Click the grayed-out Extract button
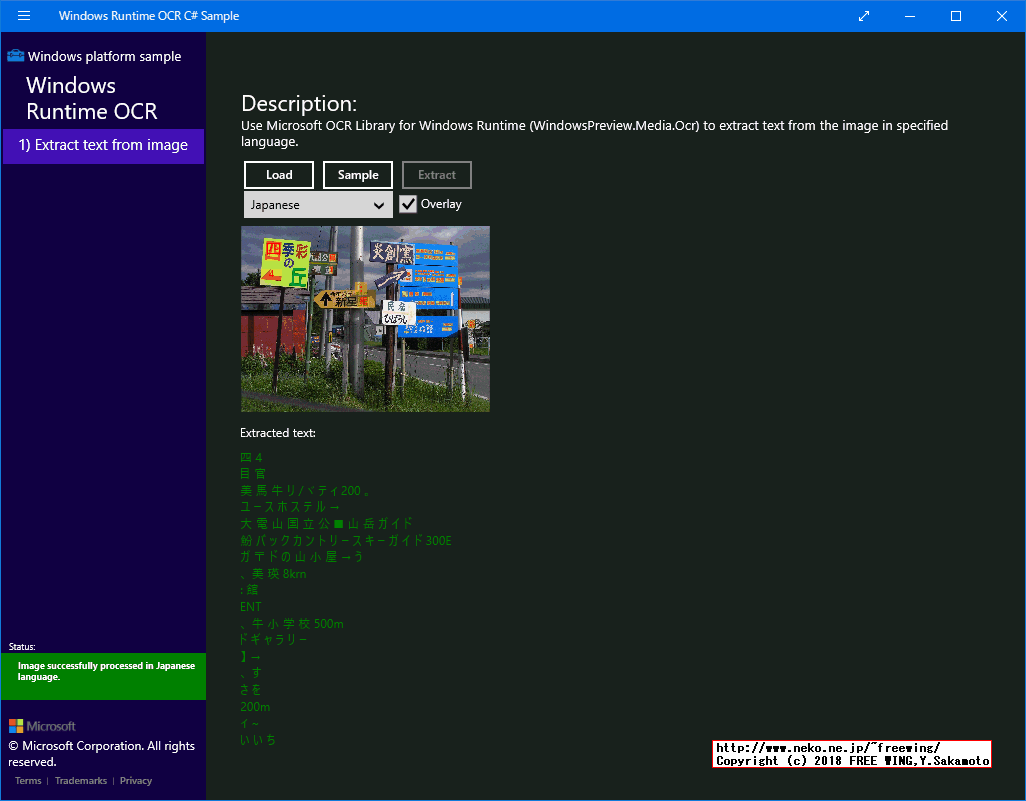This screenshot has height=801, width=1026. pos(436,174)
